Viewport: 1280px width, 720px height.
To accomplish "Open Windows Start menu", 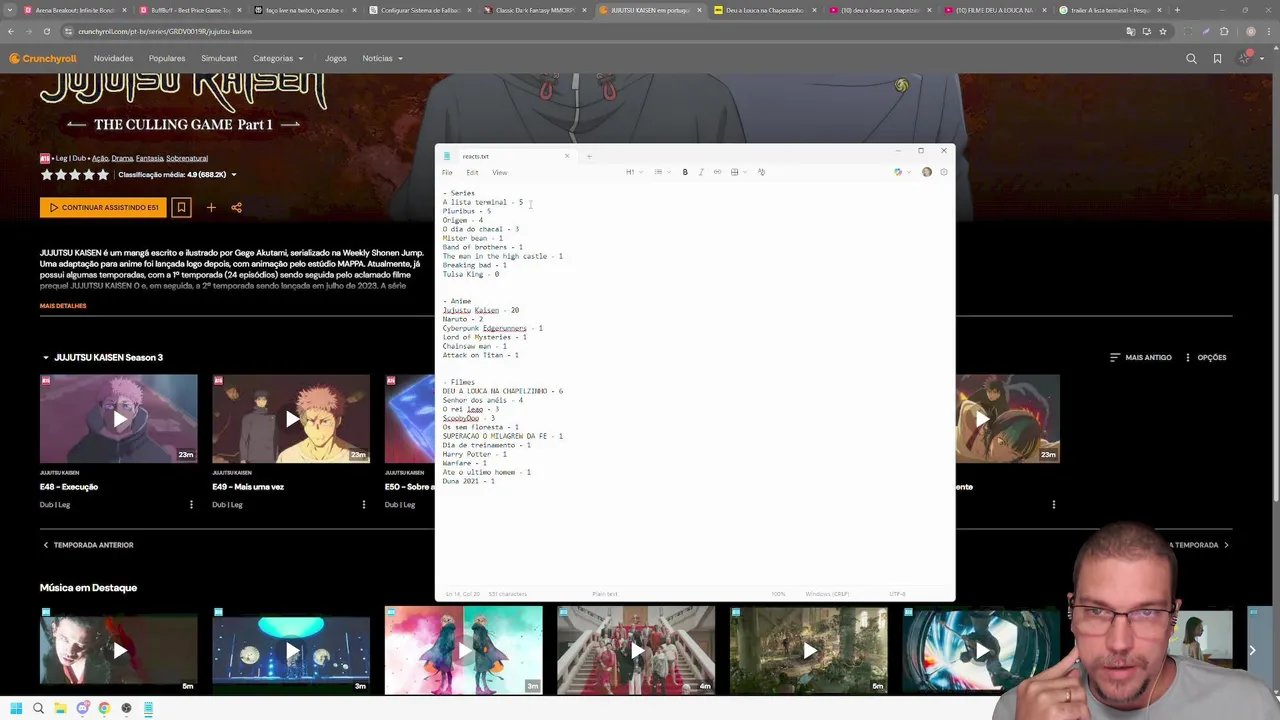I will point(16,708).
